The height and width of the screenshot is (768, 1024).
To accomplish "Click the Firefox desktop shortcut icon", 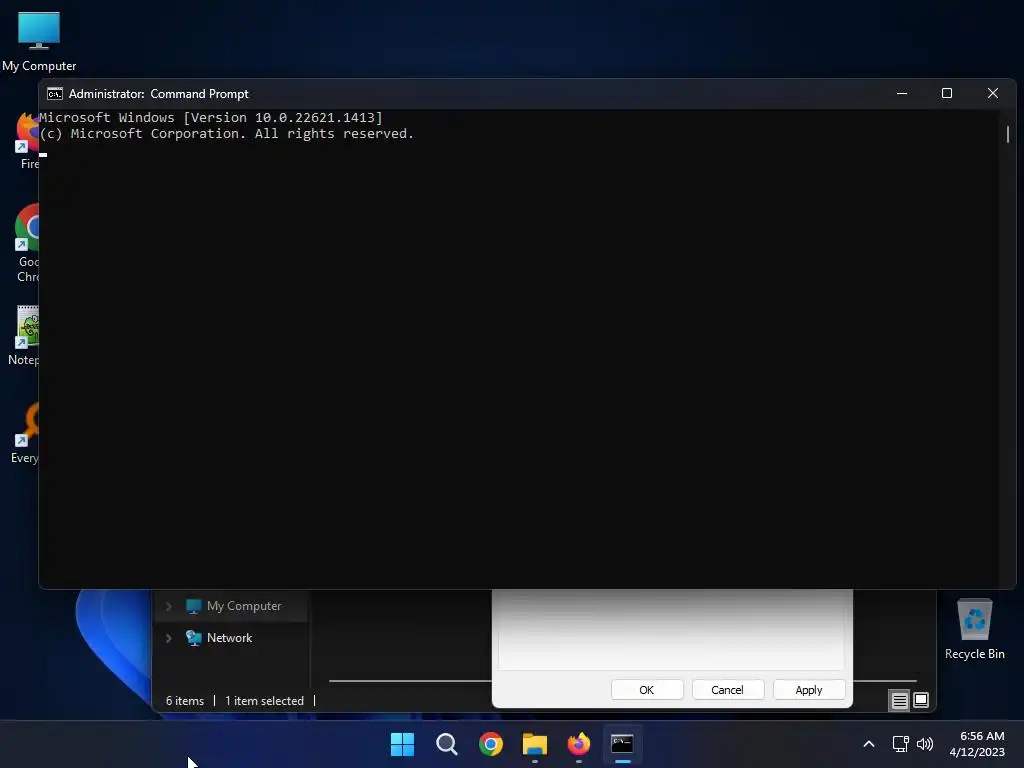I will [27, 133].
